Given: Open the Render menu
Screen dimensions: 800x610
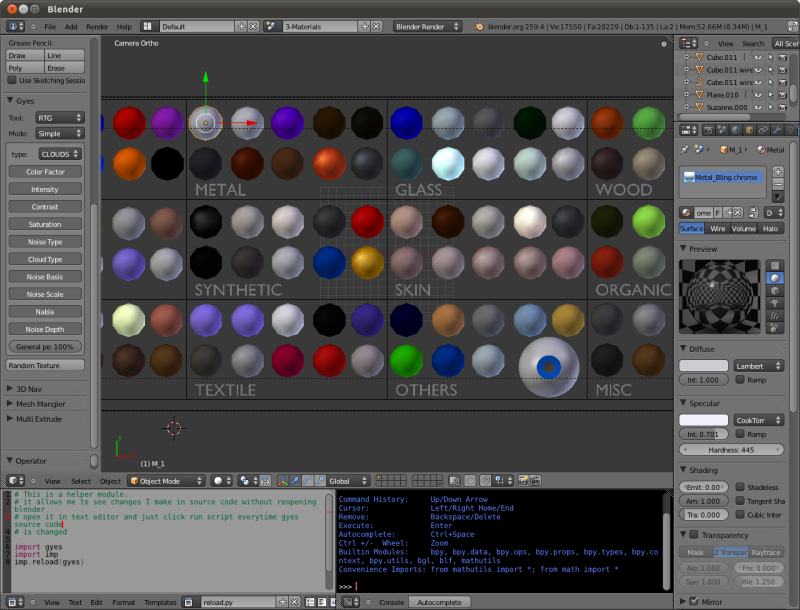Looking at the screenshot, I should (97, 27).
